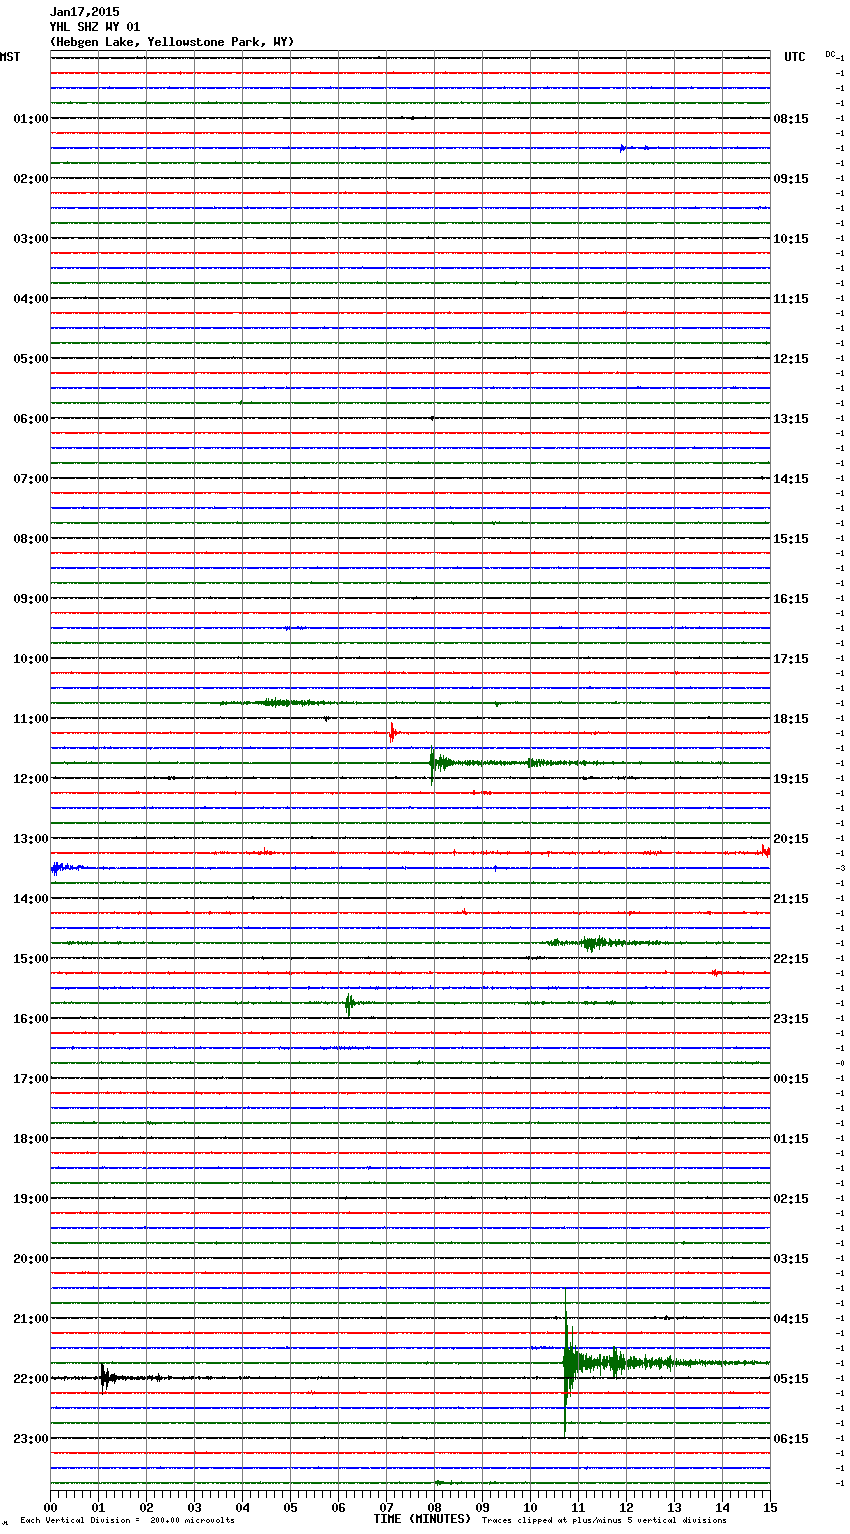Click the 23:15 UTC row label
This screenshot has width=850, height=1534.
click(791, 1019)
